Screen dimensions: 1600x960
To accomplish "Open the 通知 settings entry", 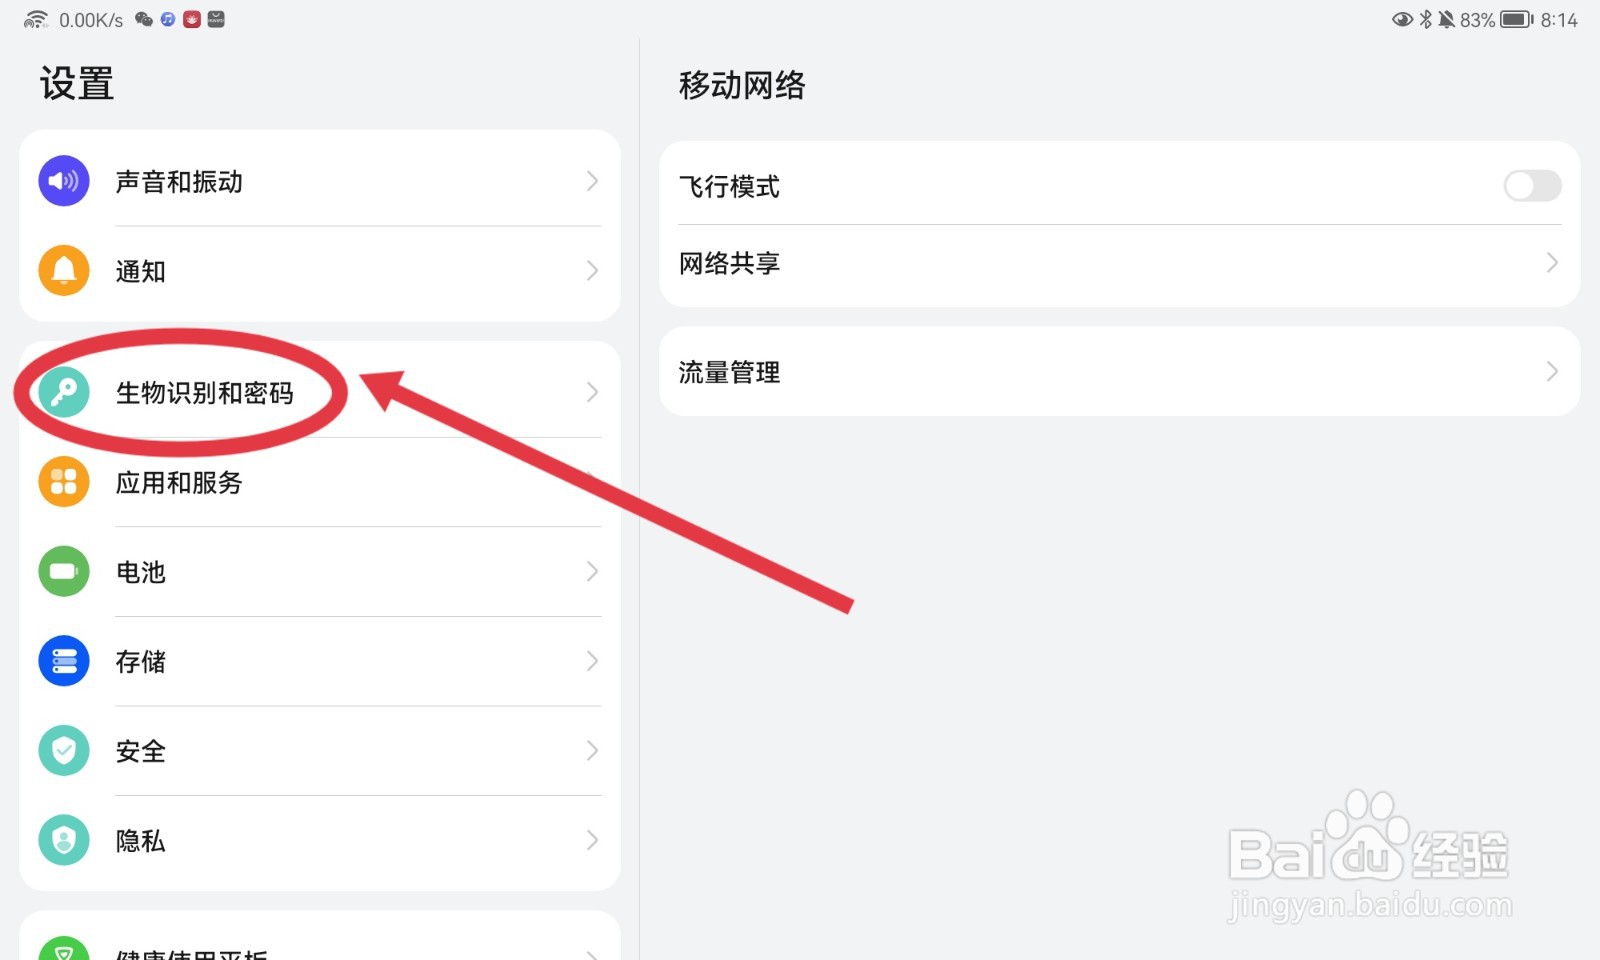I will (x=320, y=271).
